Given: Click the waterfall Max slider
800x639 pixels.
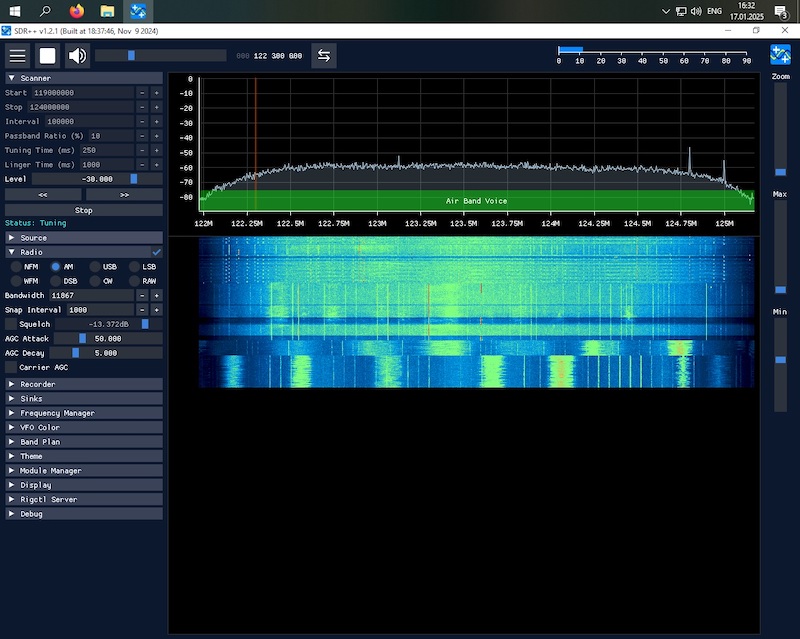Looking at the screenshot, I should tap(780, 248).
